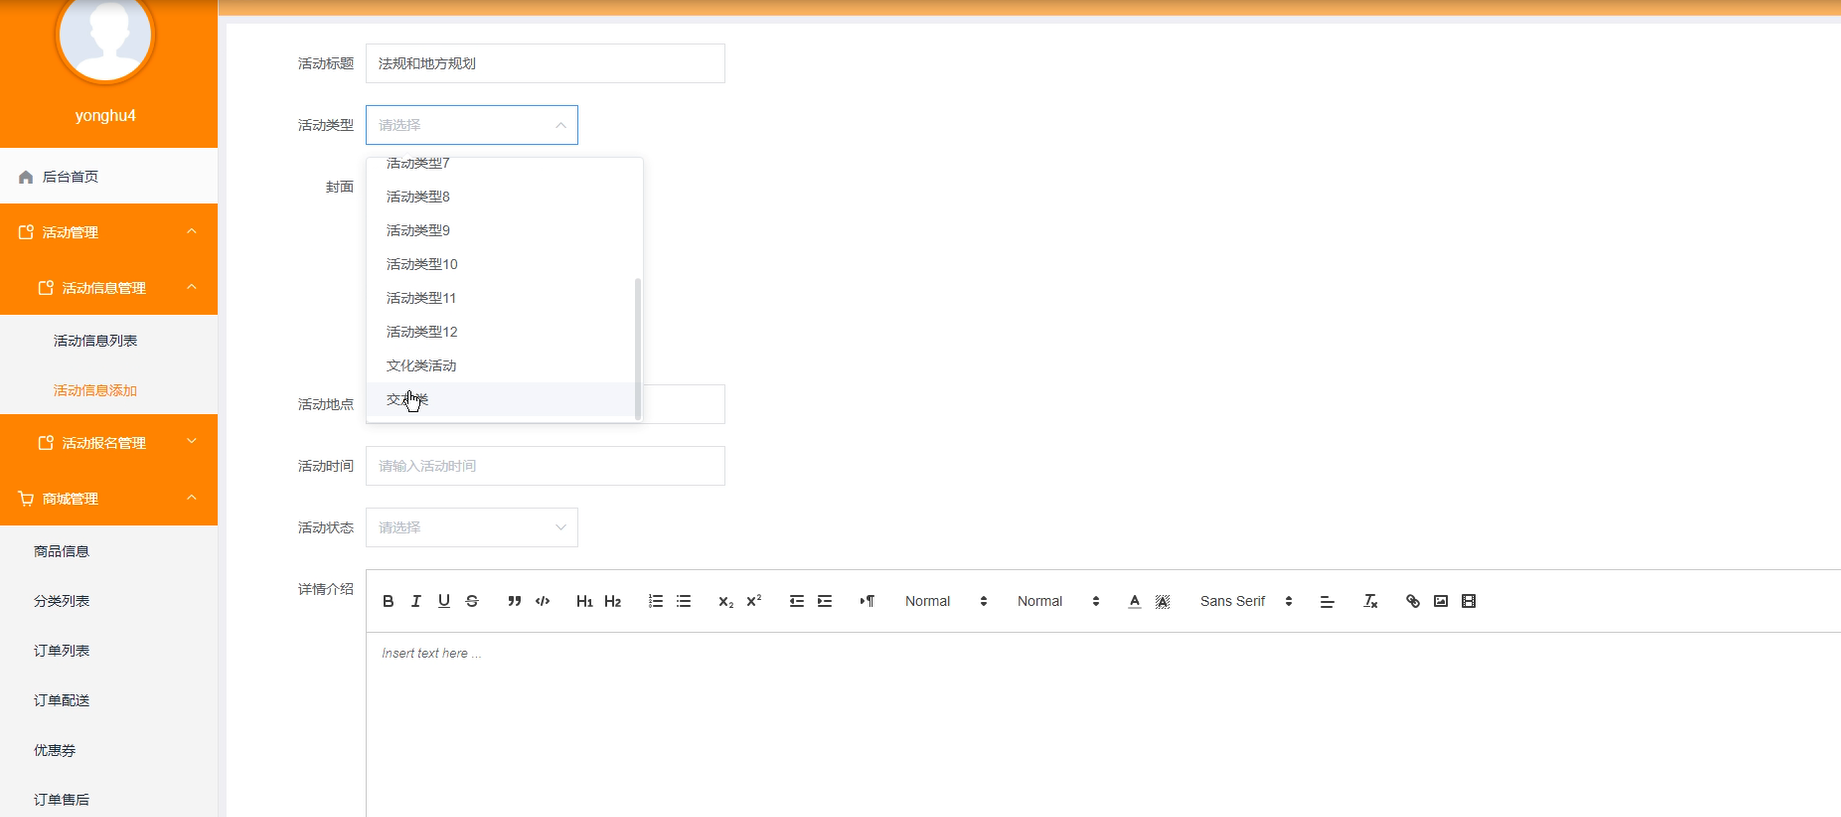Open the Sans Serif font dropdown

point(1246,601)
